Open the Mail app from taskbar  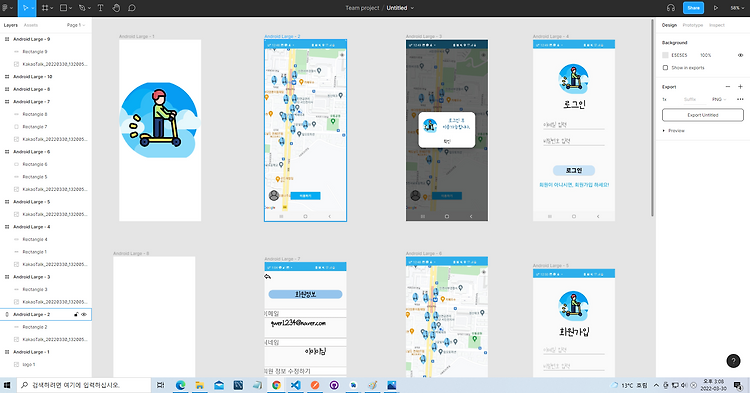pyautogui.click(x=219, y=385)
